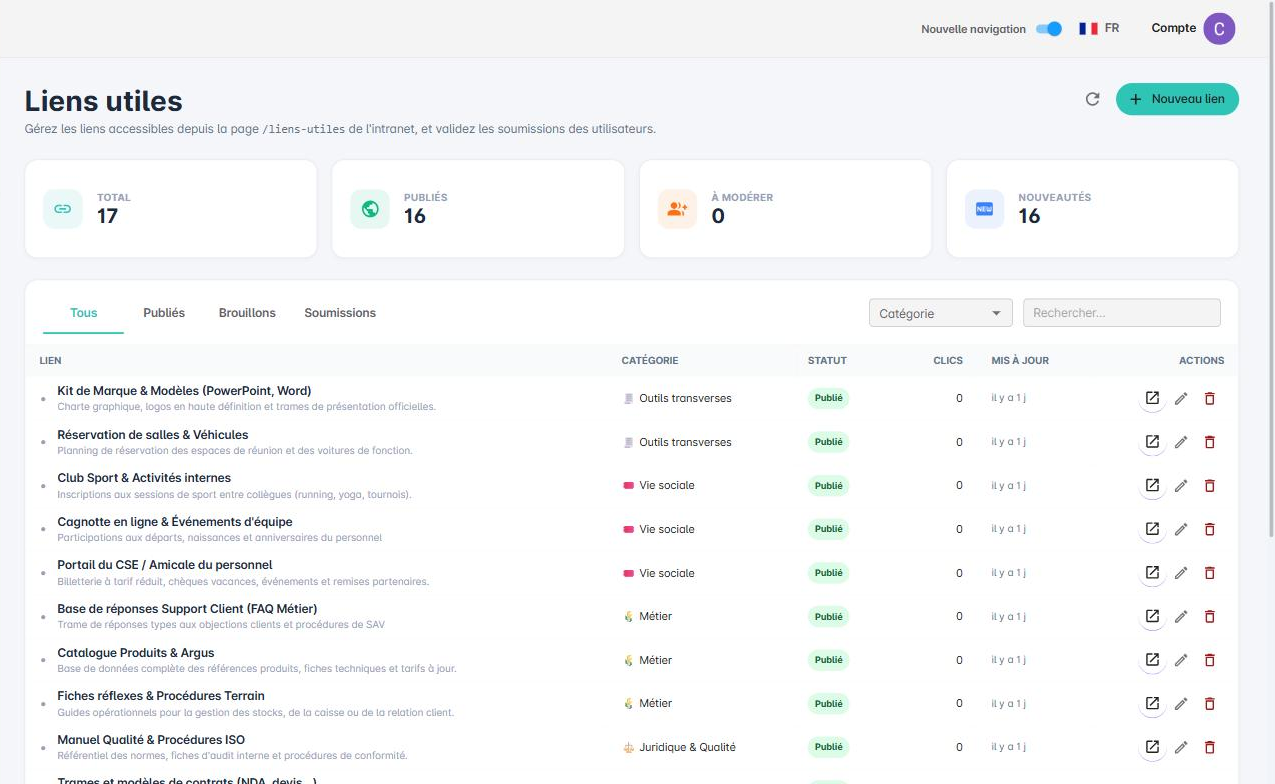Image resolution: width=1275 pixels, height=784 pixels.
Task: Delete the Kit de Marque & Modèles link
Action: (x=1209, y=398)
